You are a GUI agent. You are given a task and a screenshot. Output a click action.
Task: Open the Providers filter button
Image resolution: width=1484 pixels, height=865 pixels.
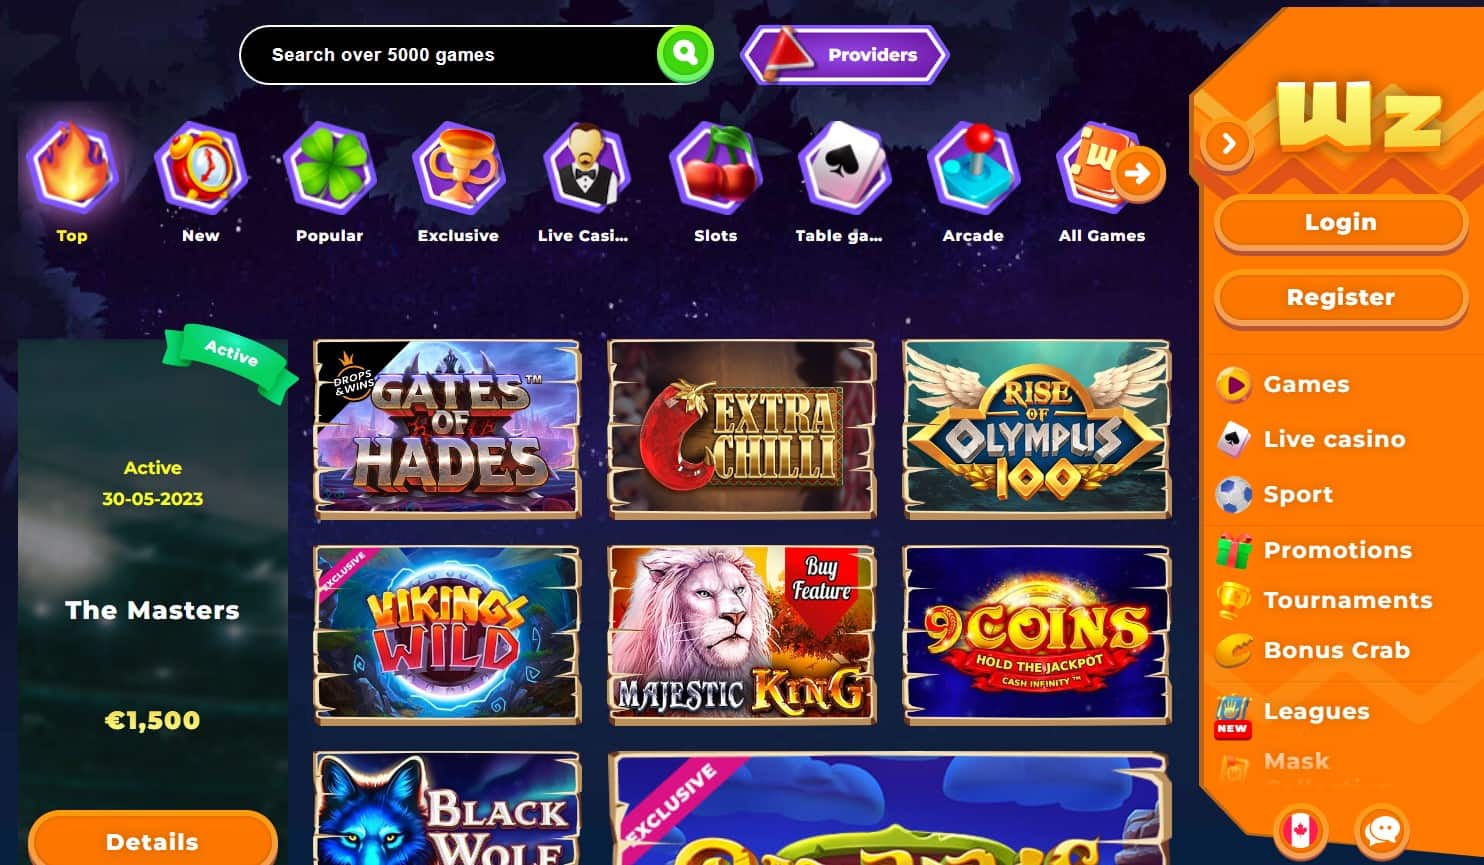tap(845, 55)
